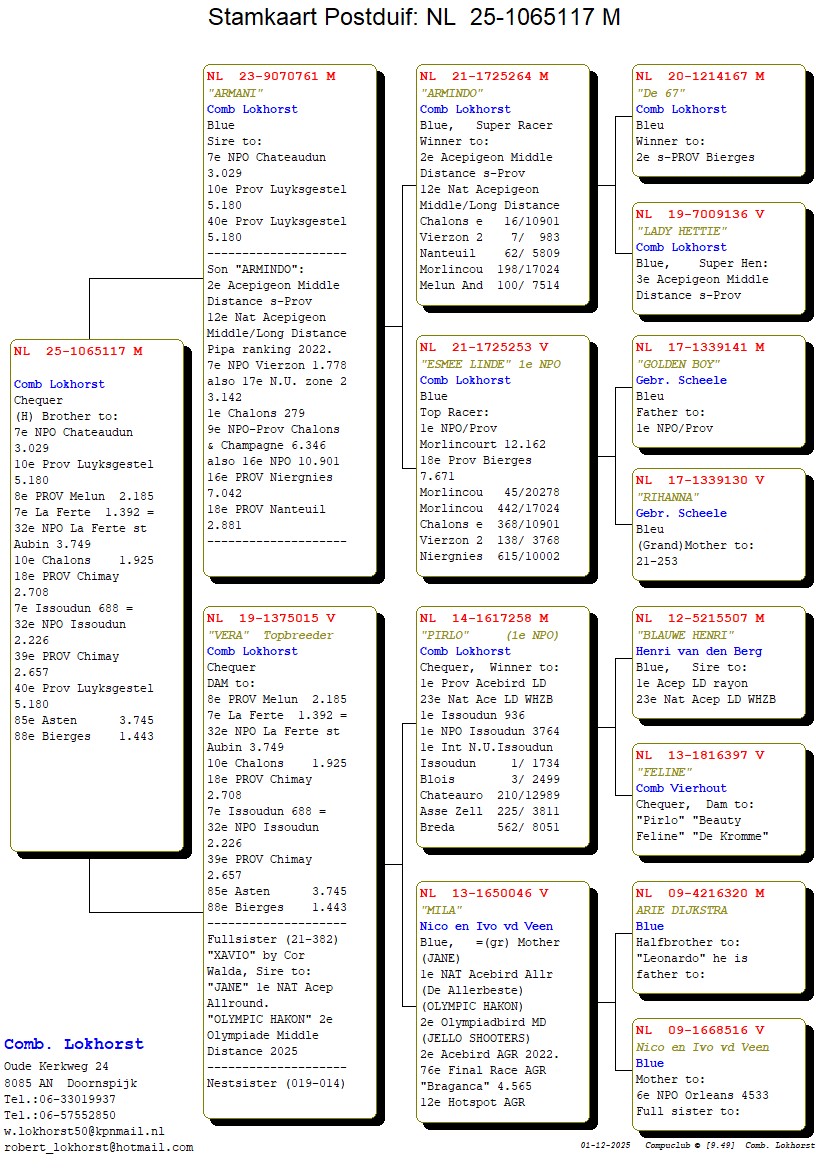The height and width of the screenshot is (1172, 816).
Task: Click the "PIRLO" (1e NPO) name
Action: point(489,635)
